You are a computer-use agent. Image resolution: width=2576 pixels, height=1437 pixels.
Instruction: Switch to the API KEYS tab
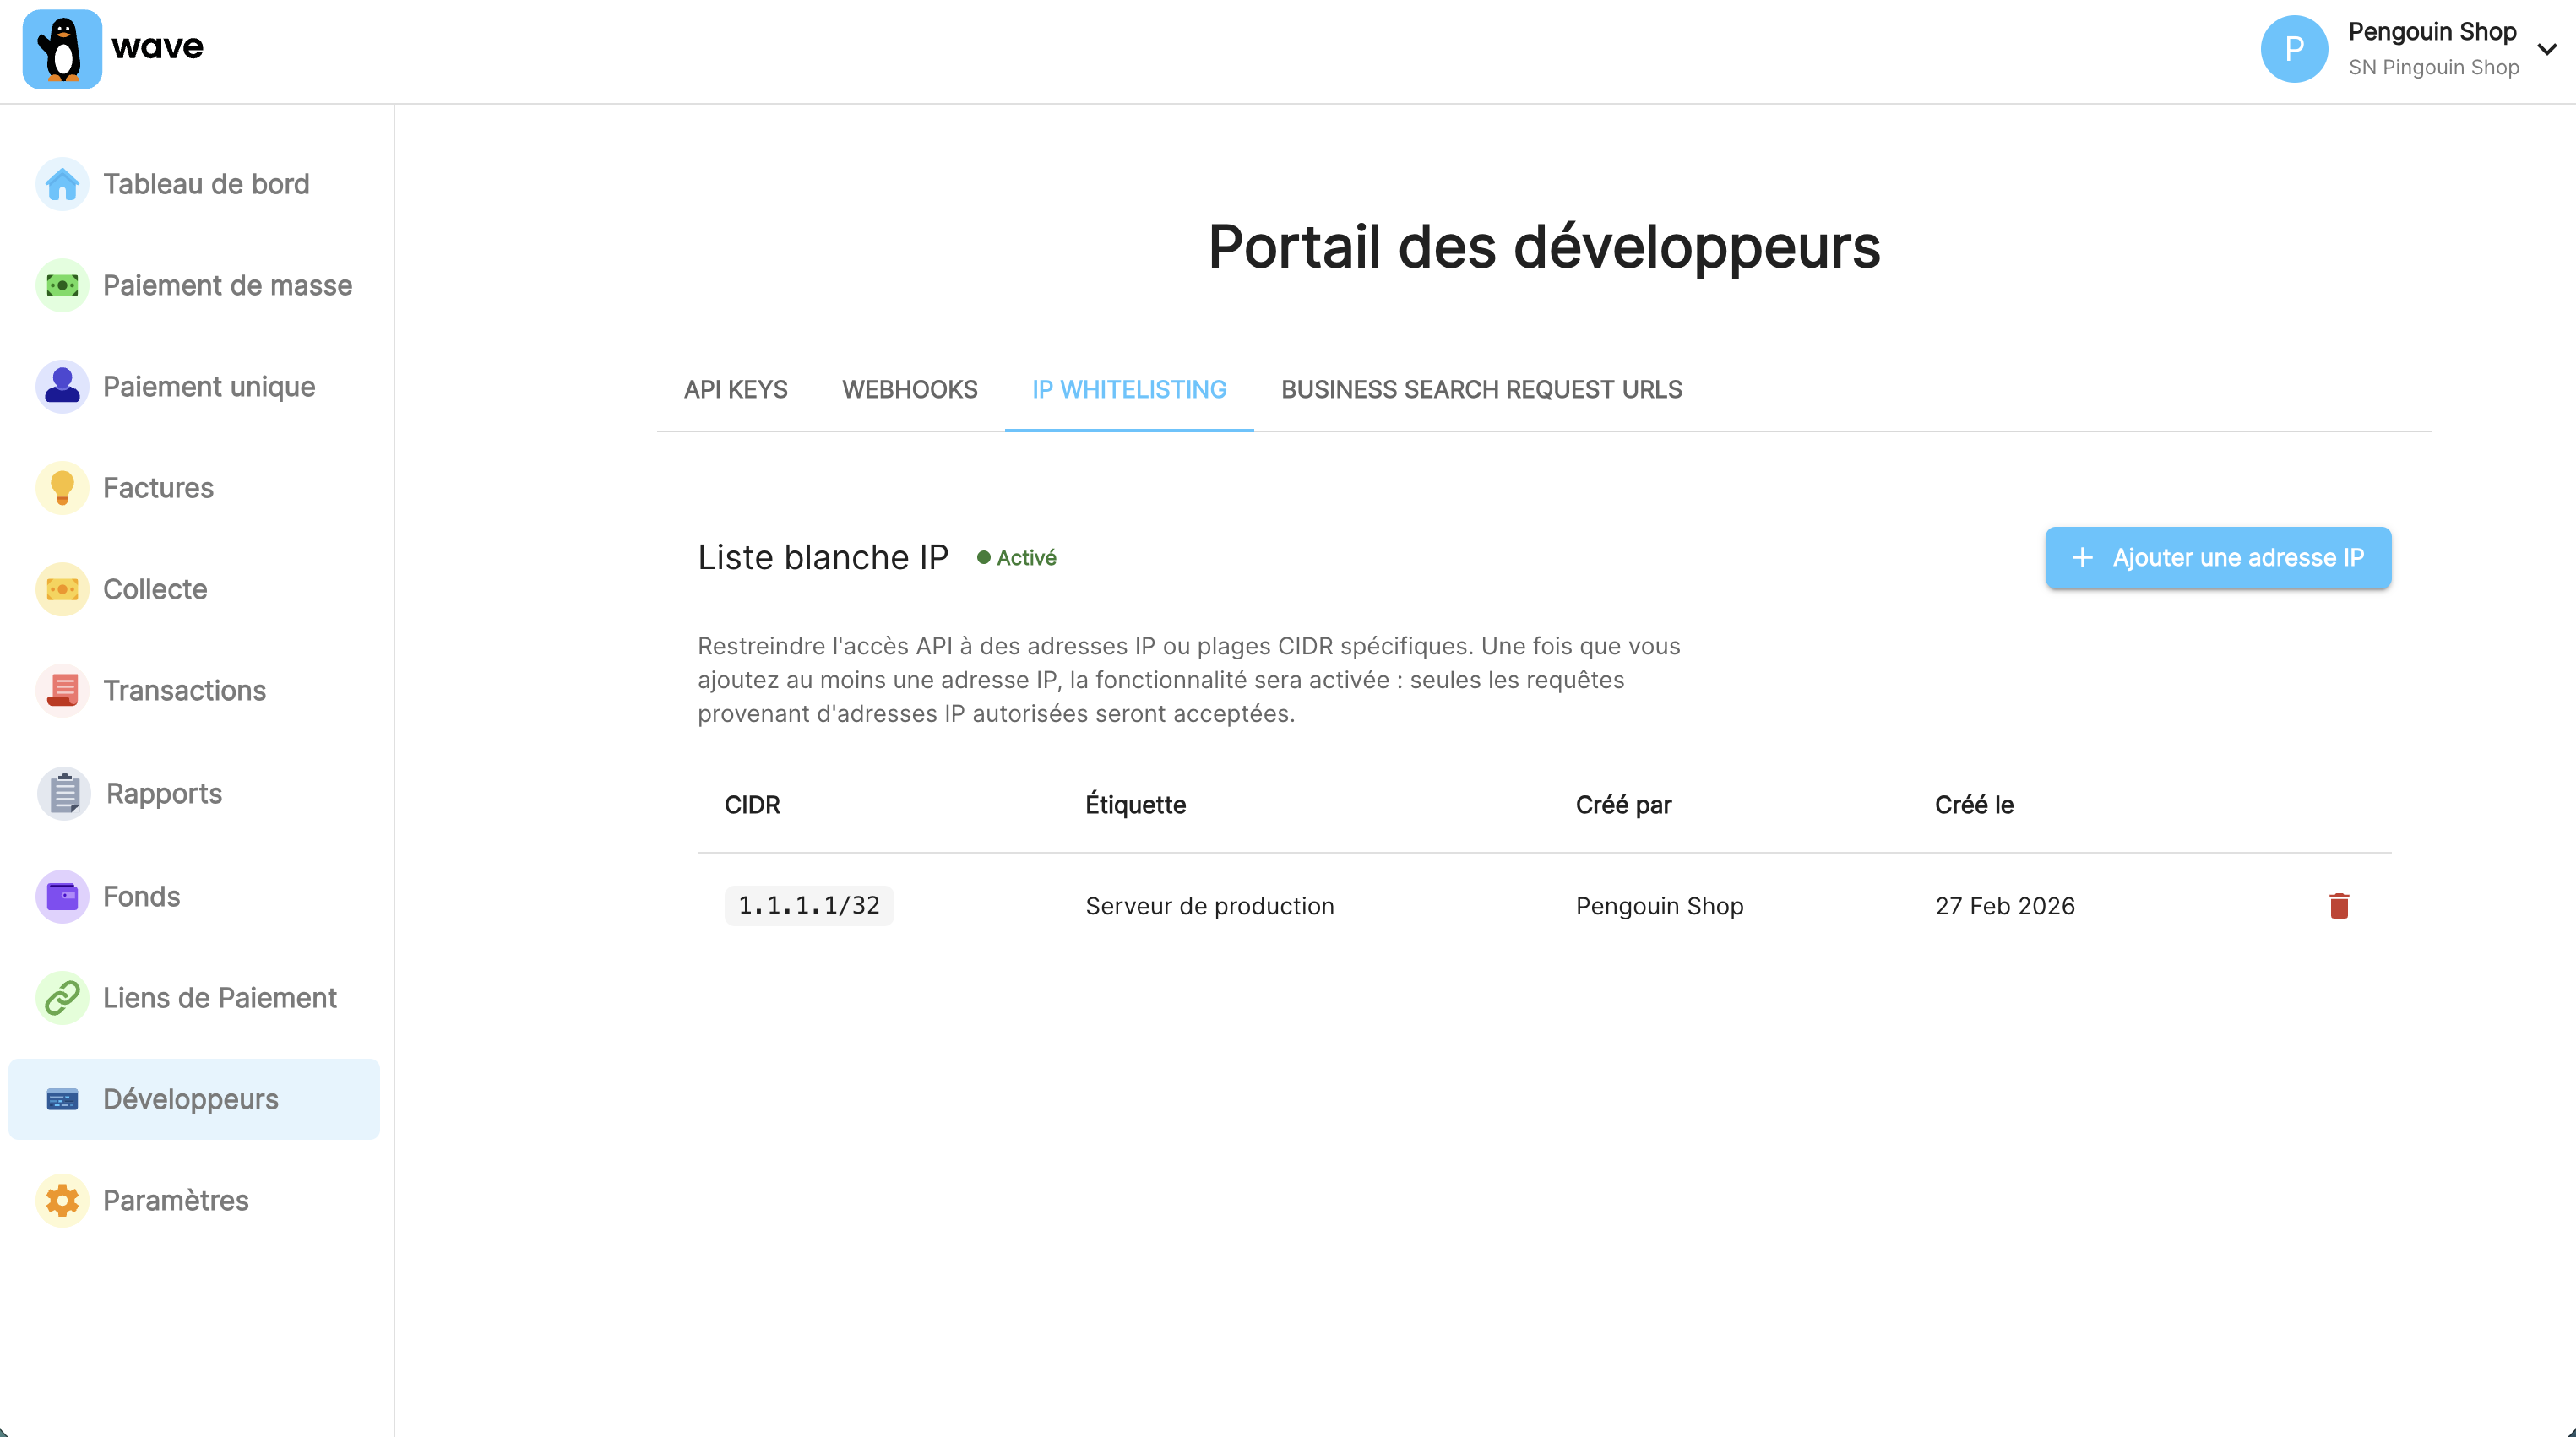coord(735,390)
